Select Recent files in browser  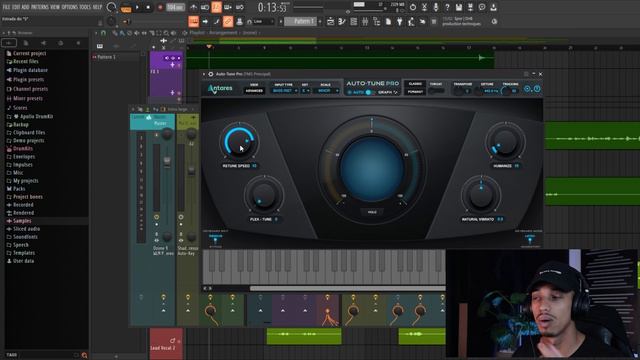point(25,61)
